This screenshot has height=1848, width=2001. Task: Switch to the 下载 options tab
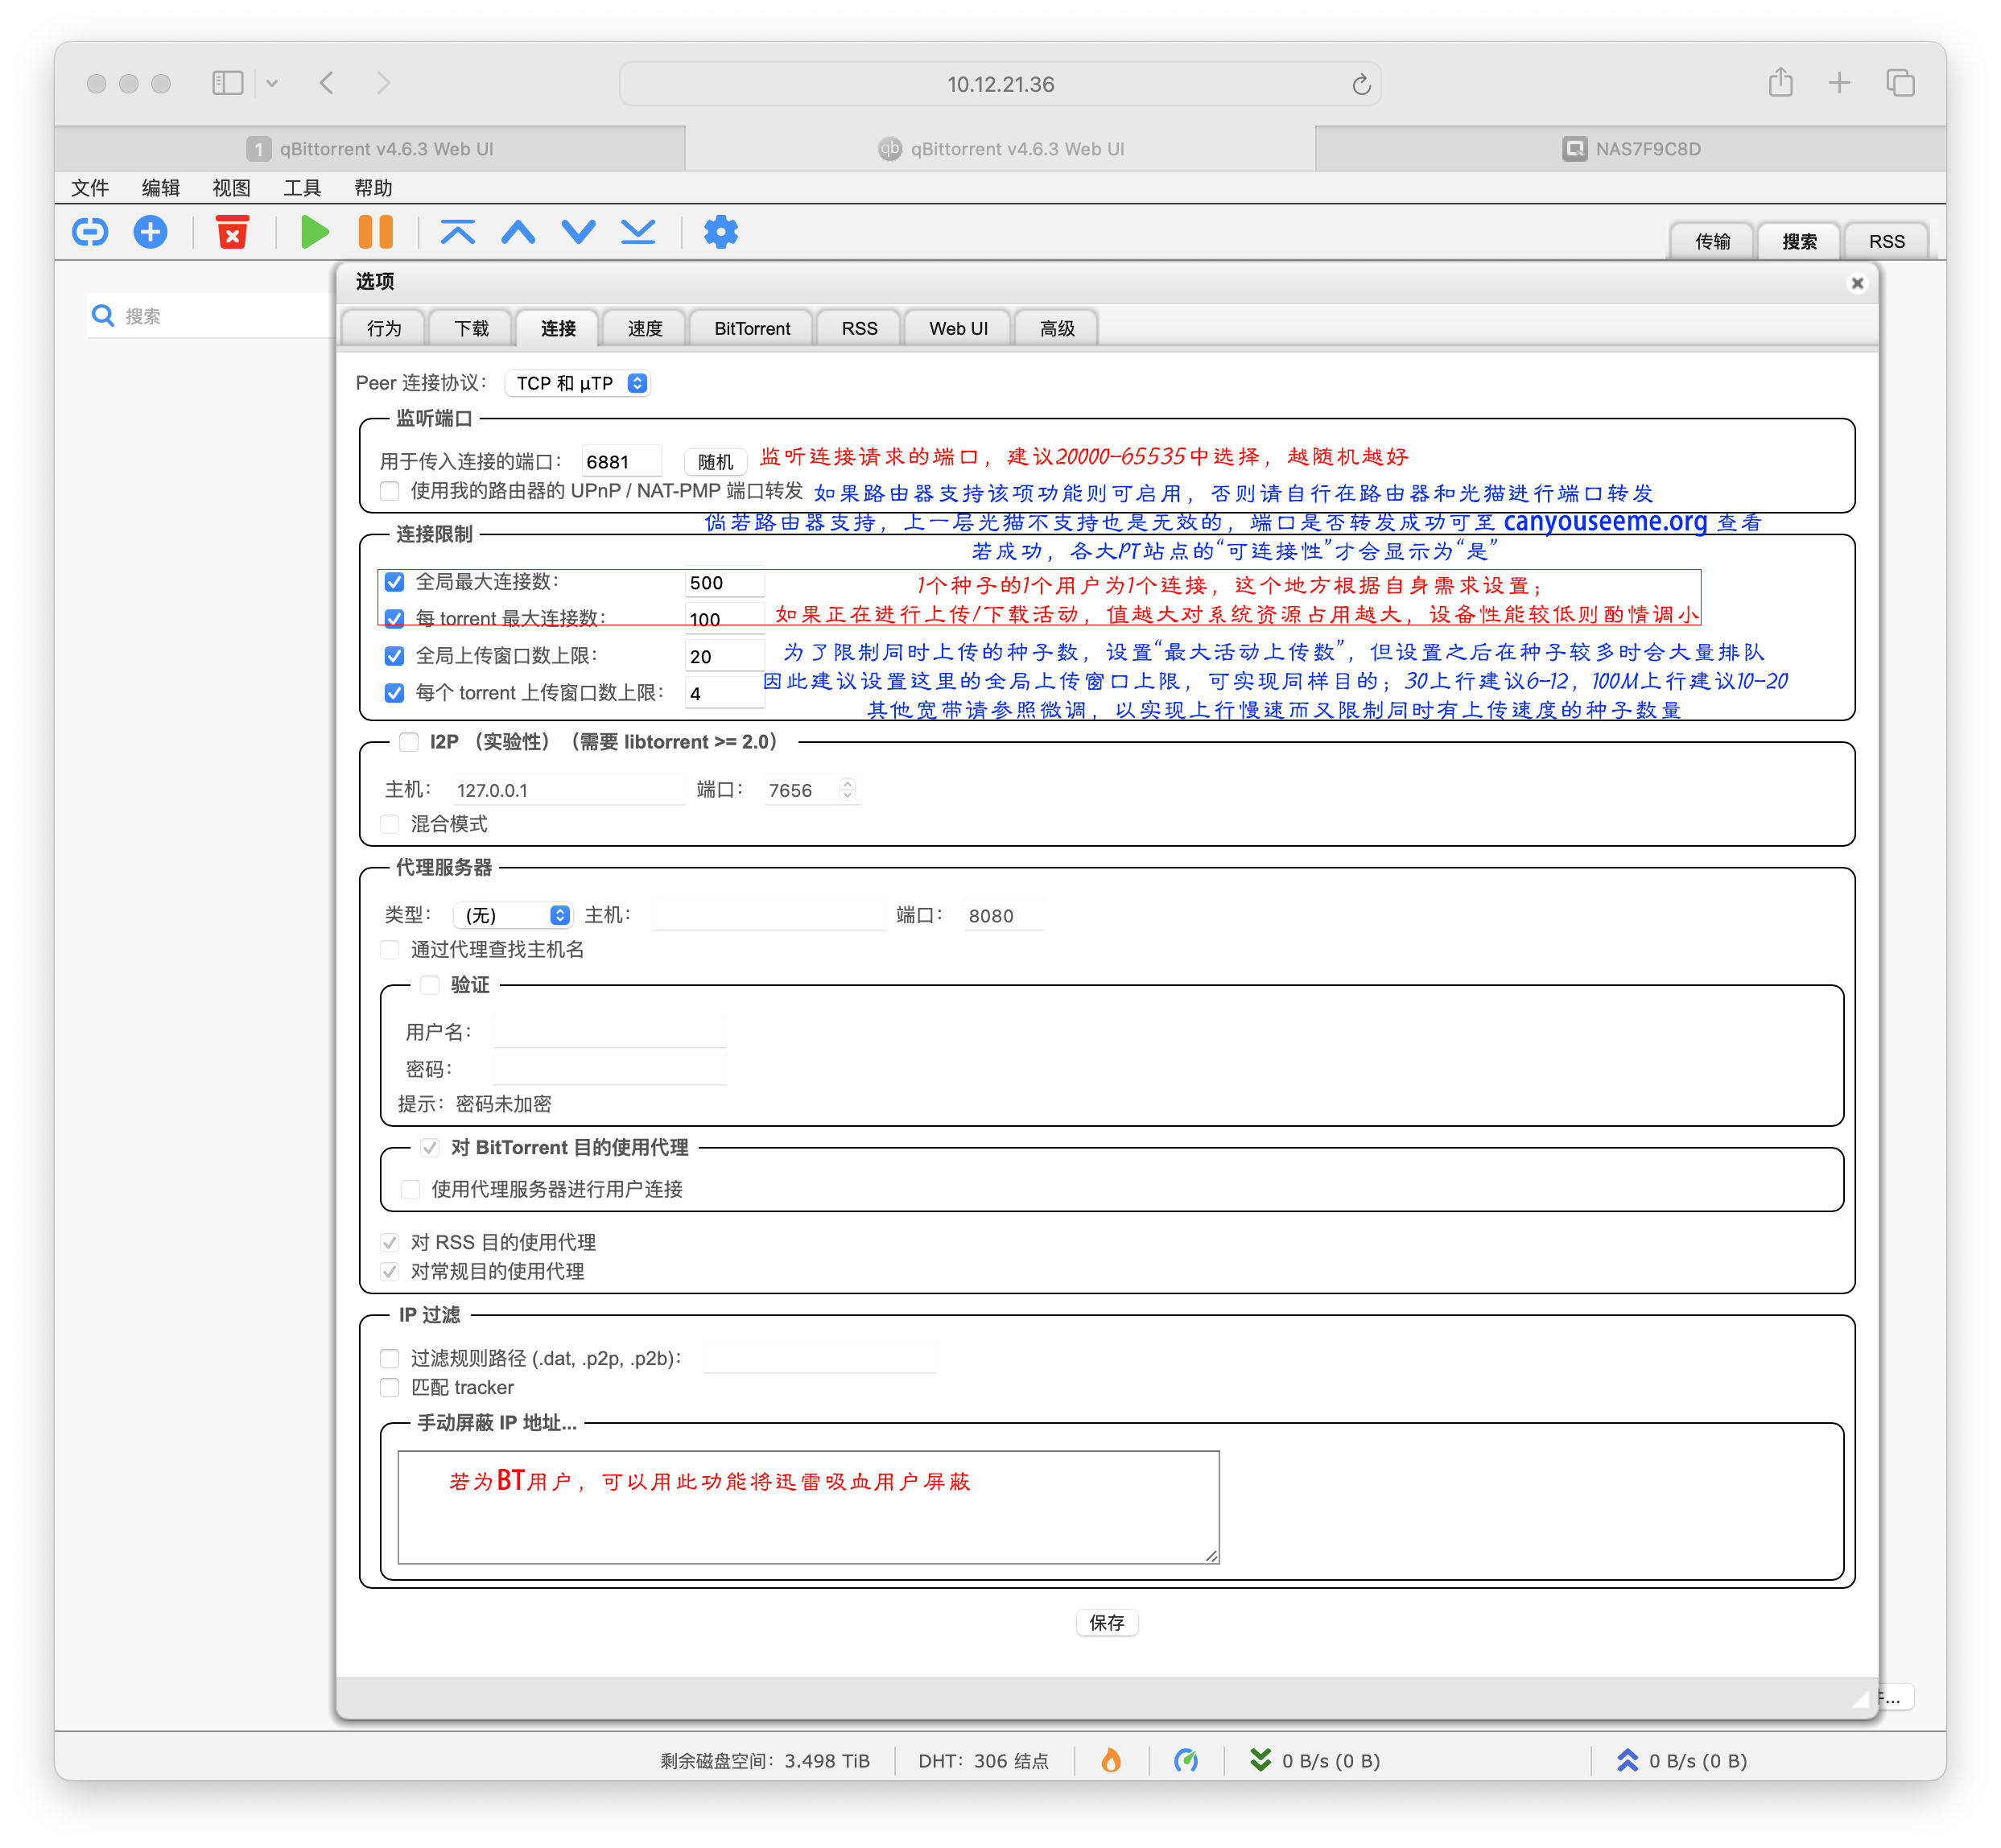[471, 329]
